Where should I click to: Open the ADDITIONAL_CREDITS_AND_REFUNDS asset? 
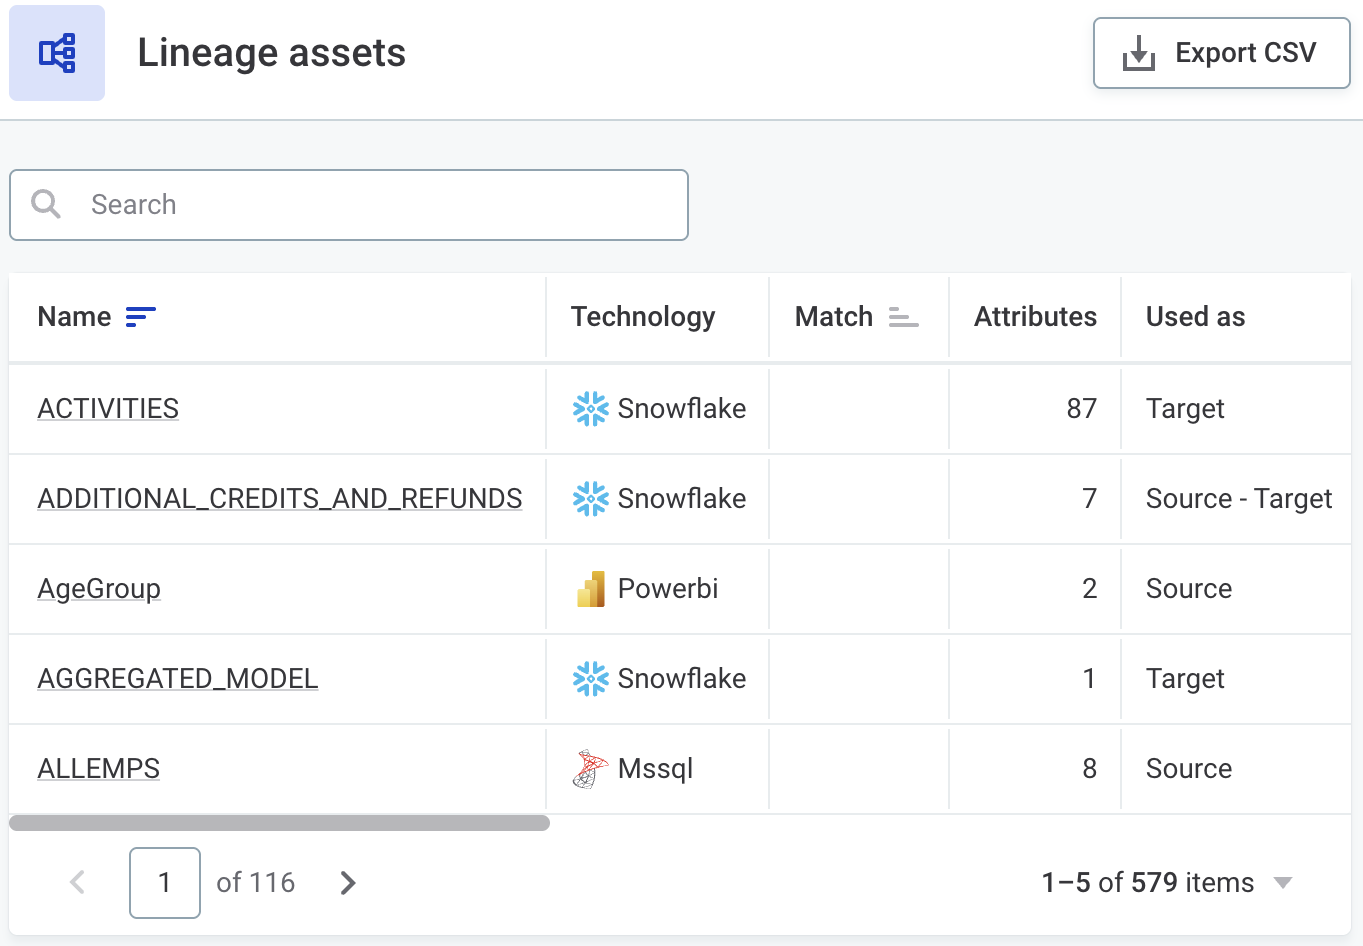pyautogui.click(x=279, y=498)
